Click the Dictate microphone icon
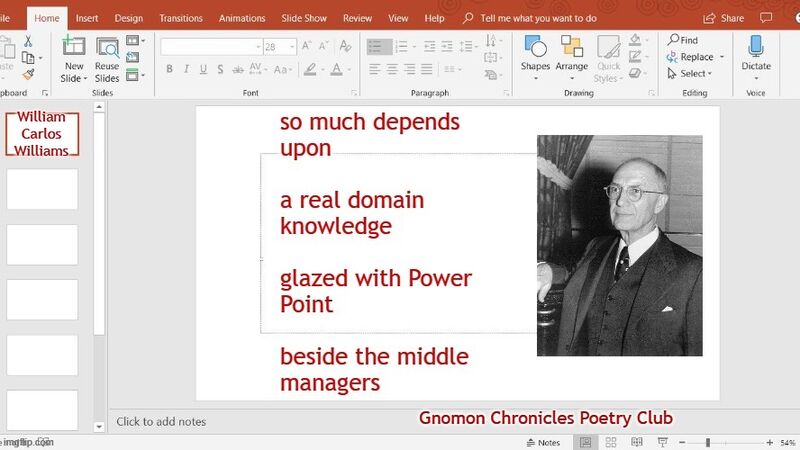This screenshot has width=800, height=450. click(x=756, y=46)
